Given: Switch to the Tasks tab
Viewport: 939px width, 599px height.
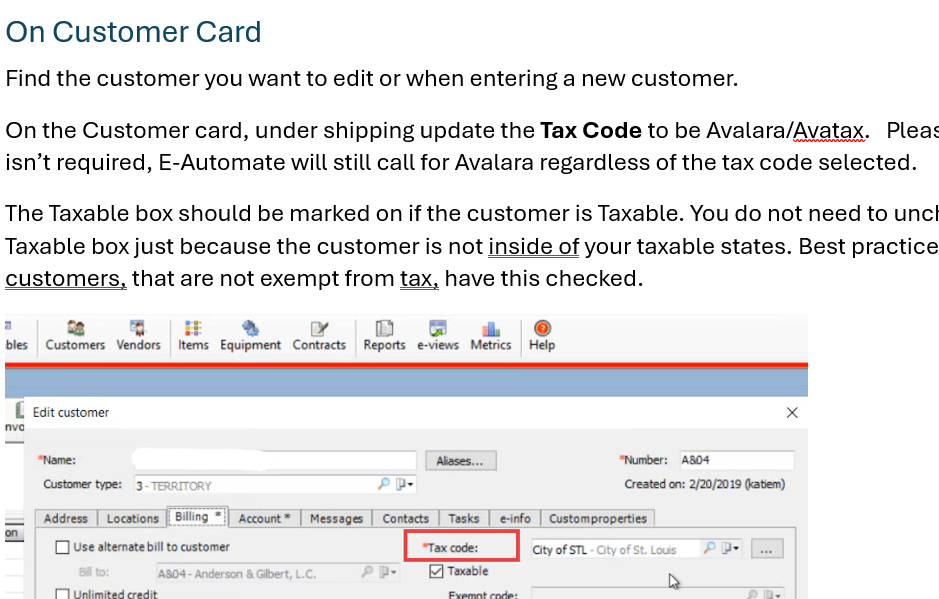Looking at the screenshot, I should pos(464,518).
